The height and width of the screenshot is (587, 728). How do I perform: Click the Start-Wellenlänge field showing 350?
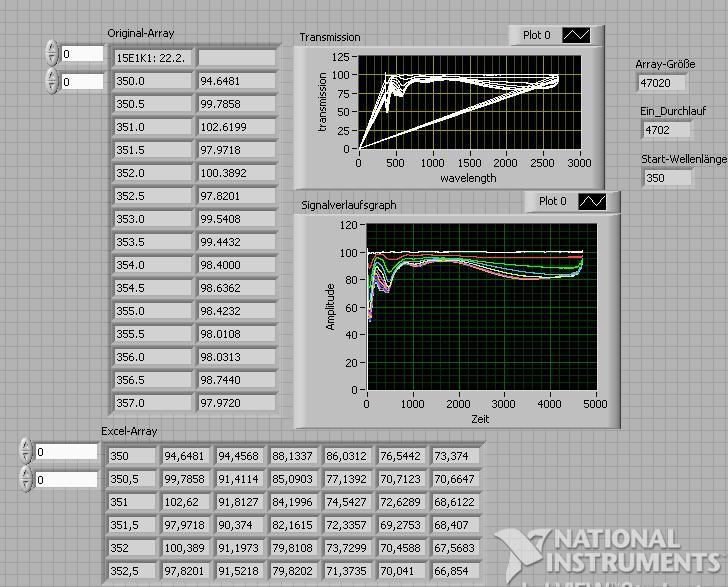[x=668, y=178]
